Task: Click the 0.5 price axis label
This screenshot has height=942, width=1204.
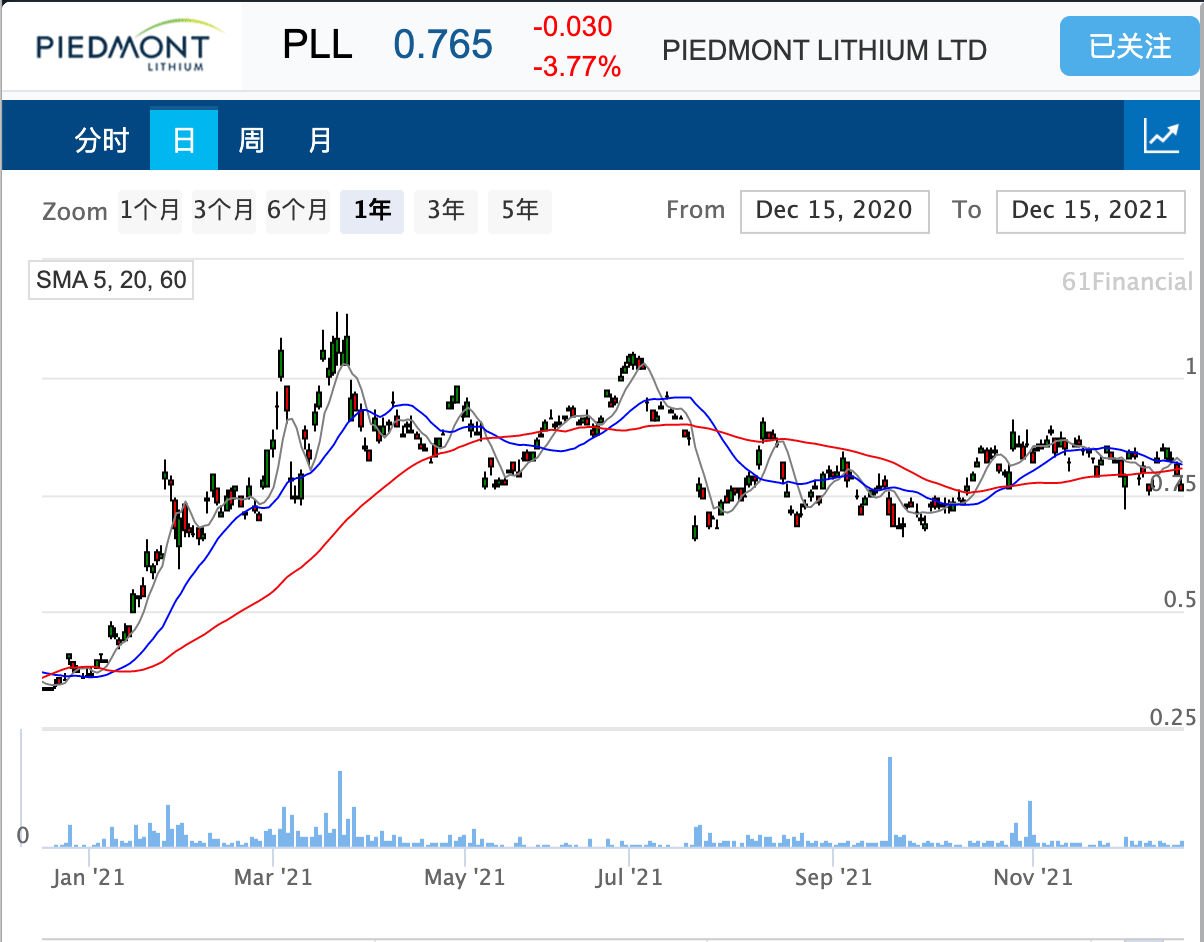Action: [1179, 600]
